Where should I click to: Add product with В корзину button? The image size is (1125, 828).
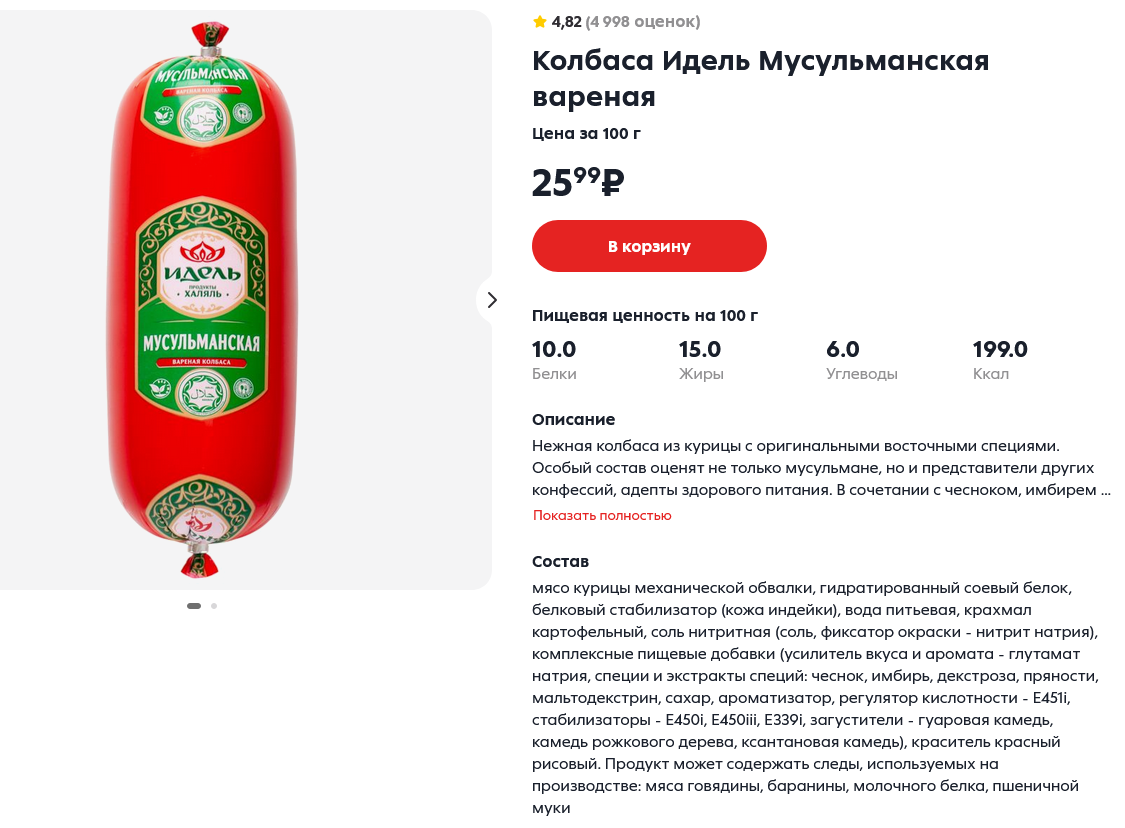coord(649,246)
